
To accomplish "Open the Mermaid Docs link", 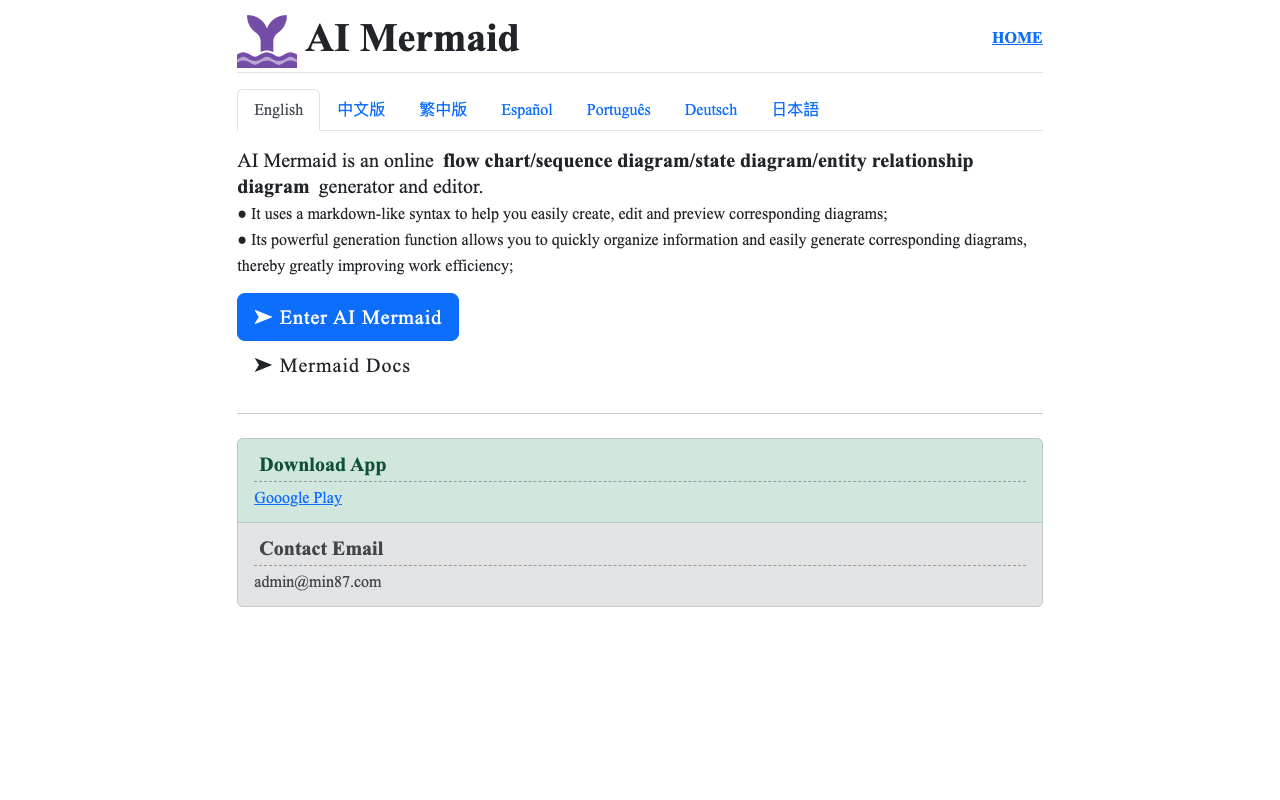I will (x=332, y=365).
